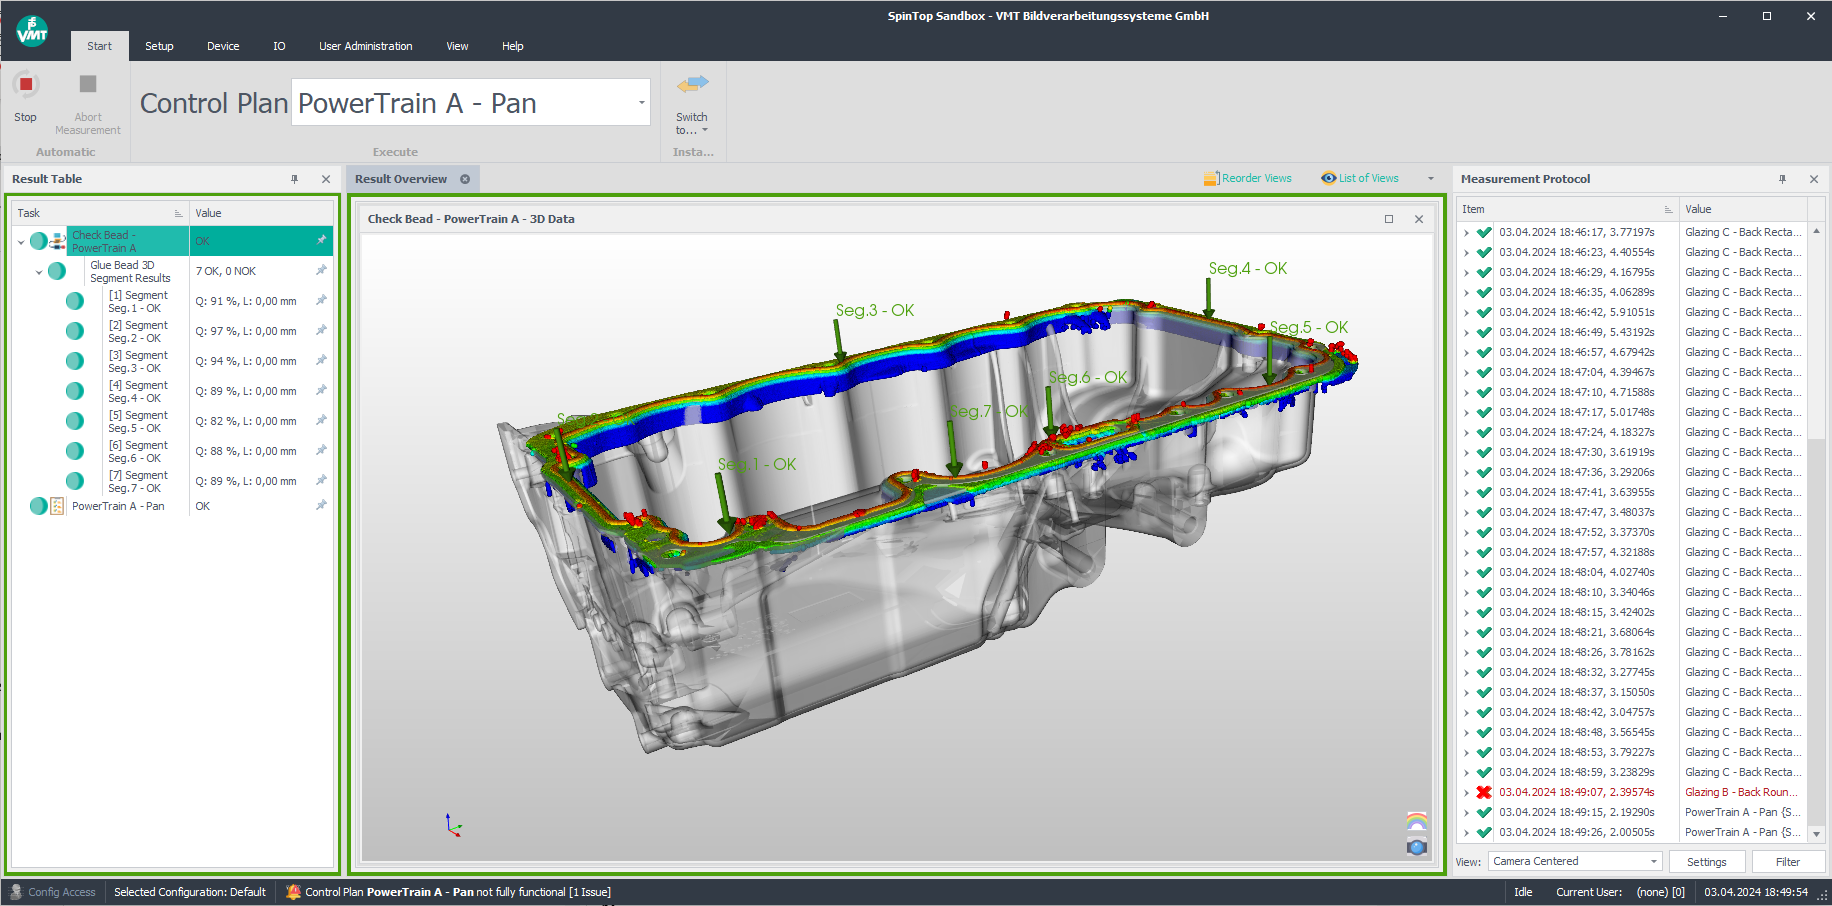Click the camera snapshot icon in 3D view

click(1417, 847)
